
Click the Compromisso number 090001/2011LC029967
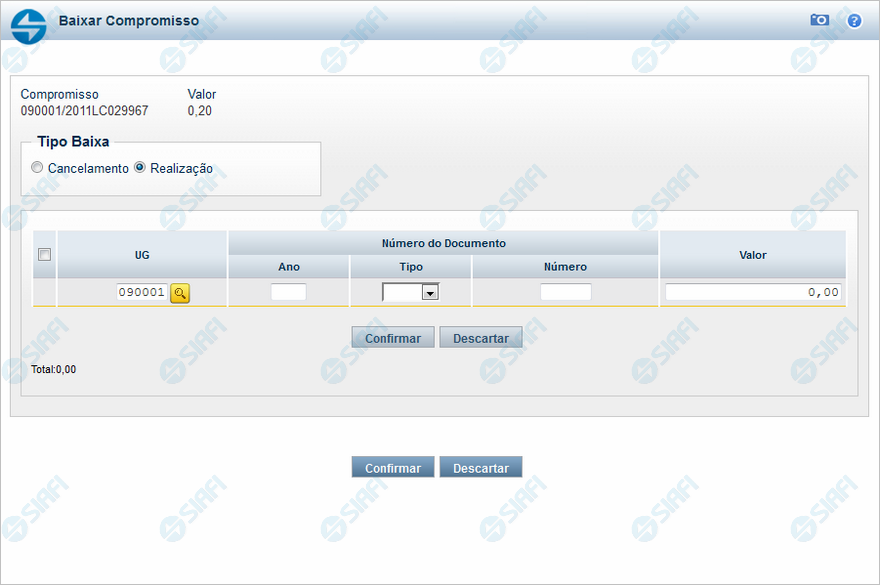pyautogui.click(x=84, y=111)
